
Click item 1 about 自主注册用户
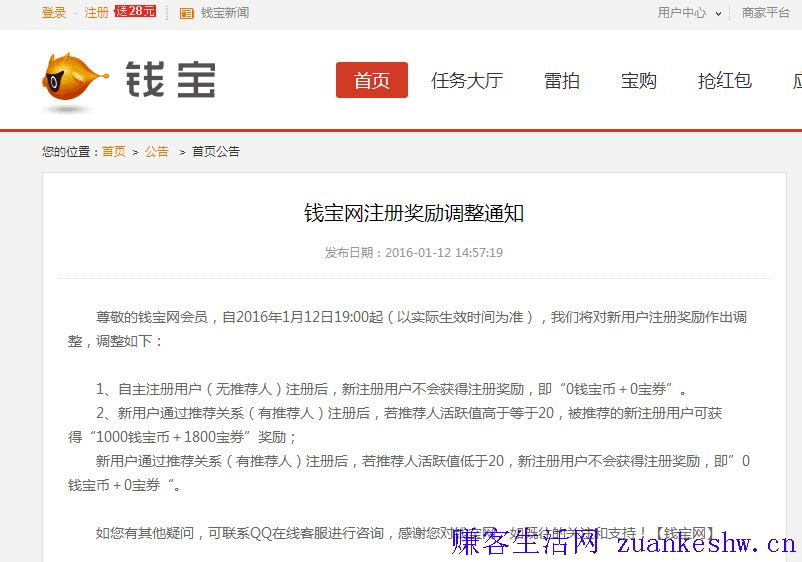point(391,389)
